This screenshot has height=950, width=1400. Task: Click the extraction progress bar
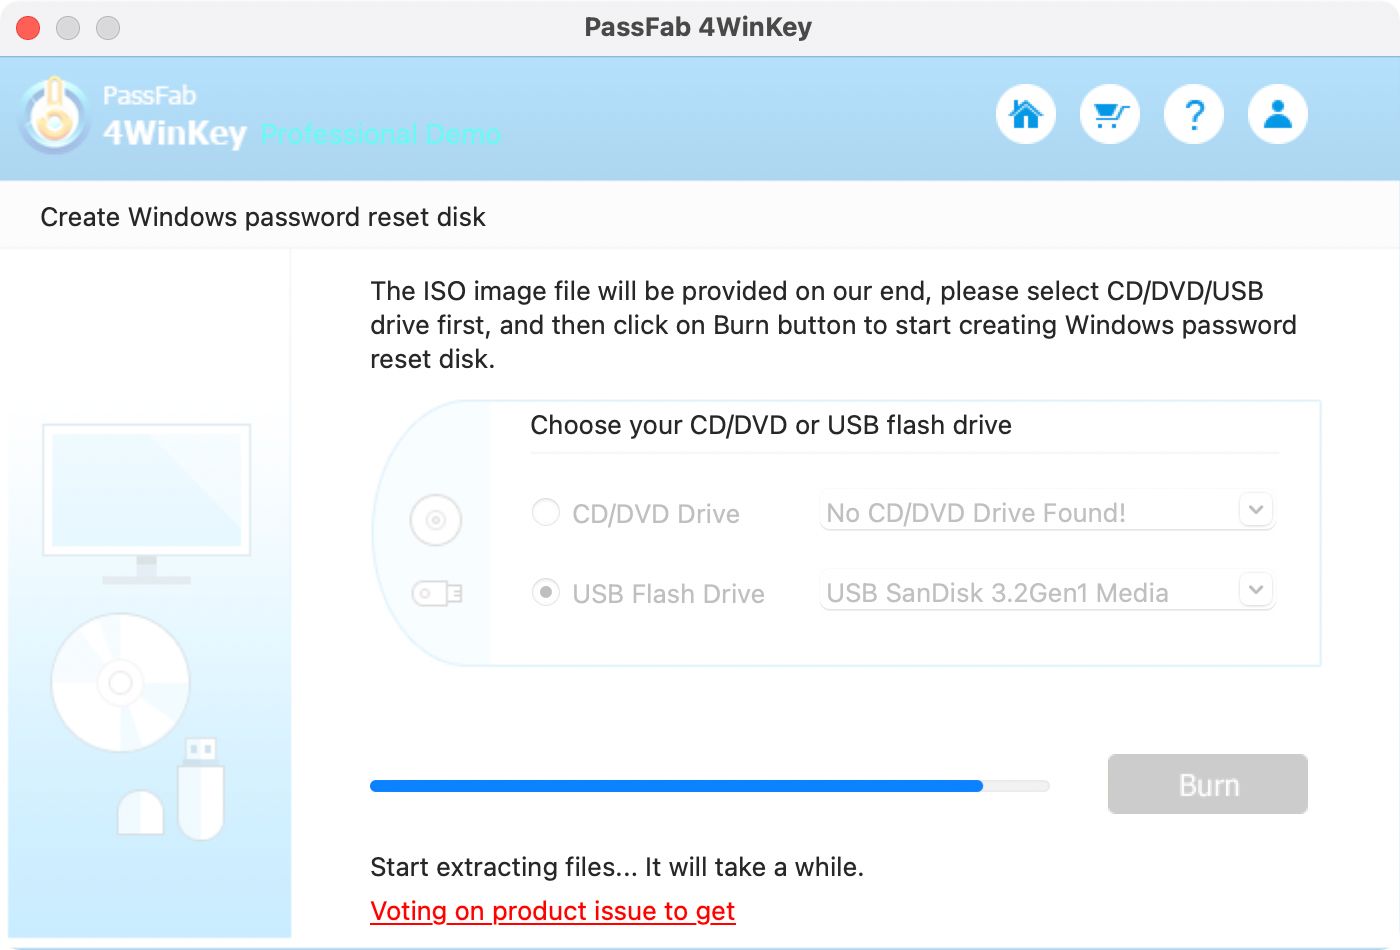(709, 786)
